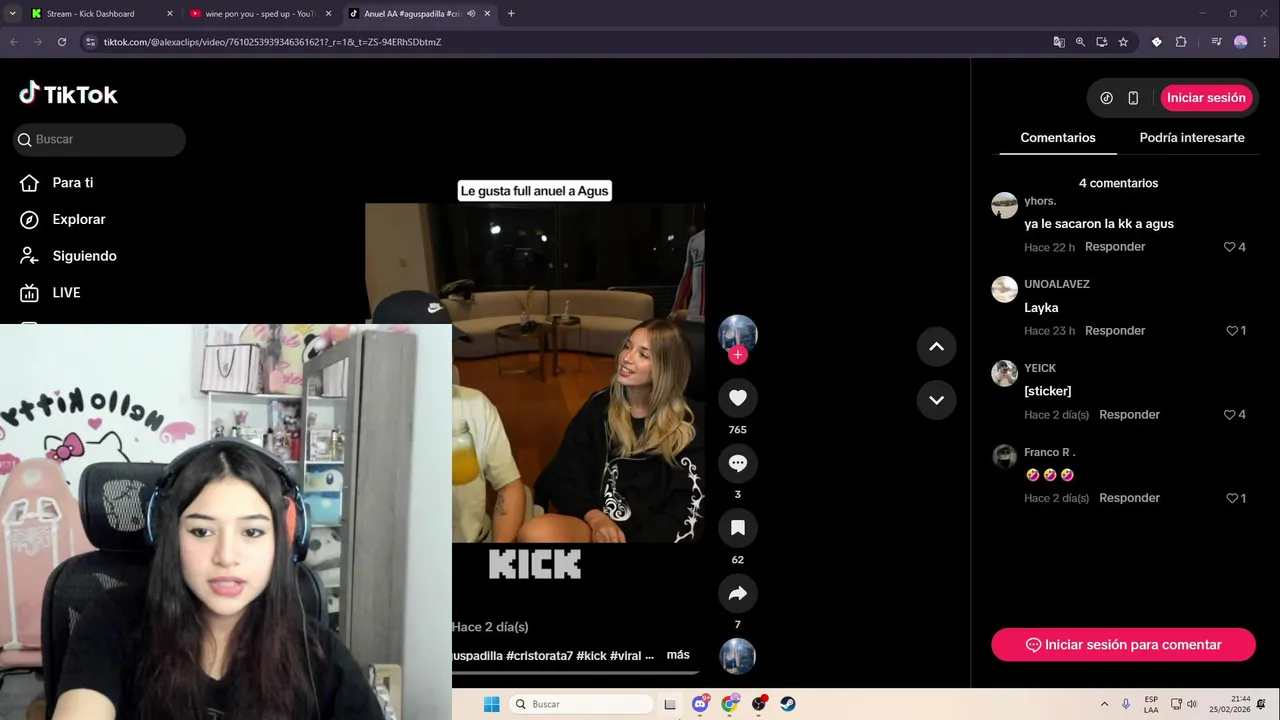Like YEICK sticker comment heart
Screen dimensions: 1280x720
(1230, 415)
